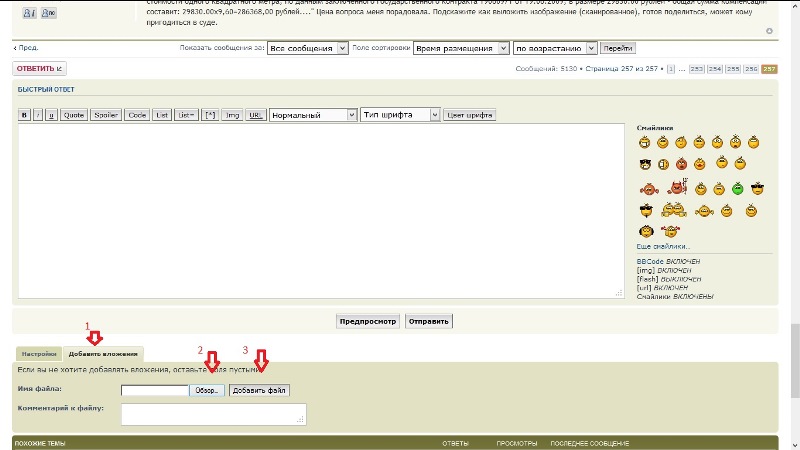800x450 pixels.
Task: Open the user profile icon at top left
Action: (x=29, y=12)
